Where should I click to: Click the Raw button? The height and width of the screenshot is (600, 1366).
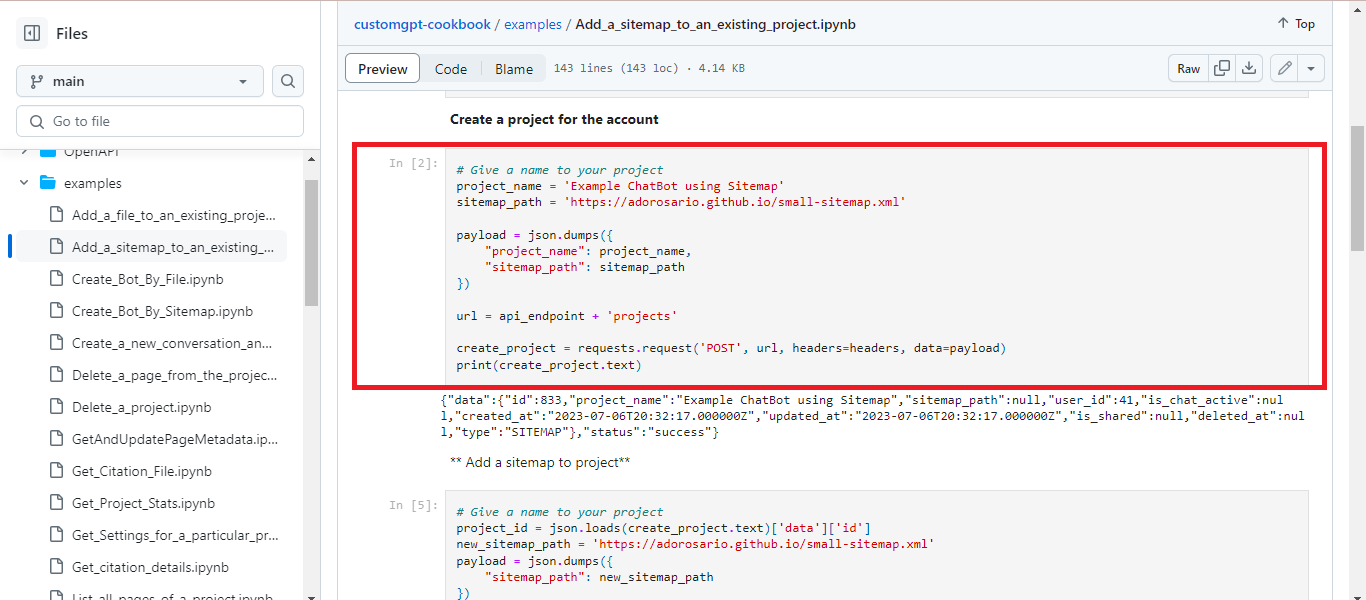click(x=1188, y=68)
